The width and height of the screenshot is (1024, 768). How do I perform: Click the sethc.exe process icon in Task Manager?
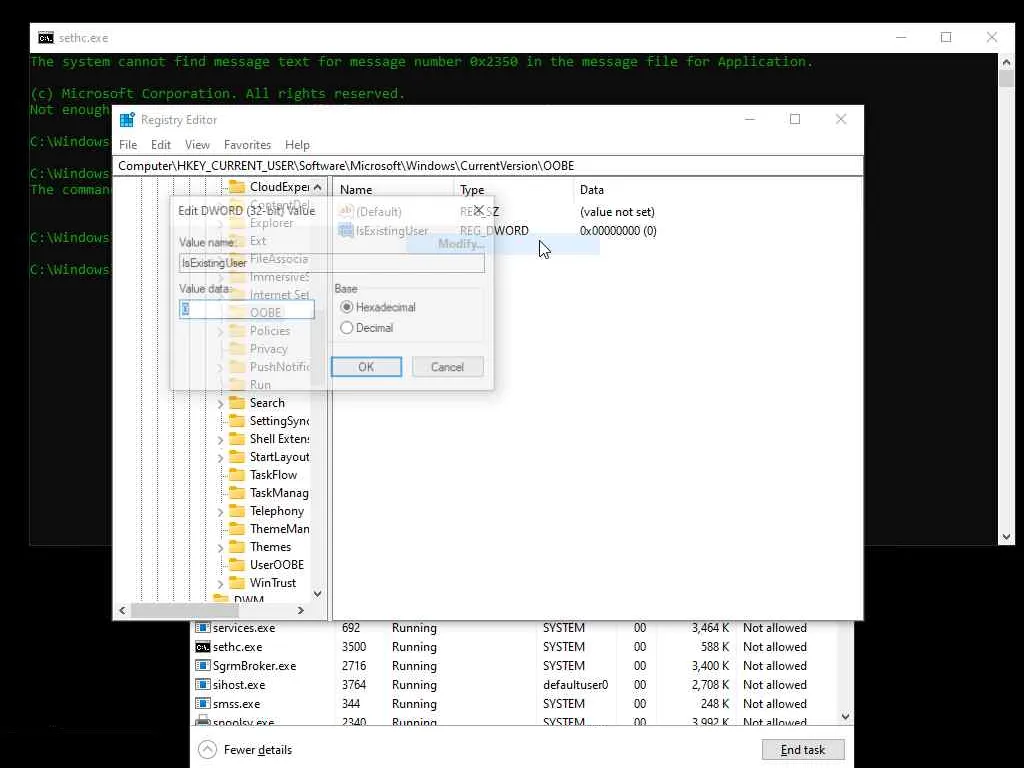(202, 647)
